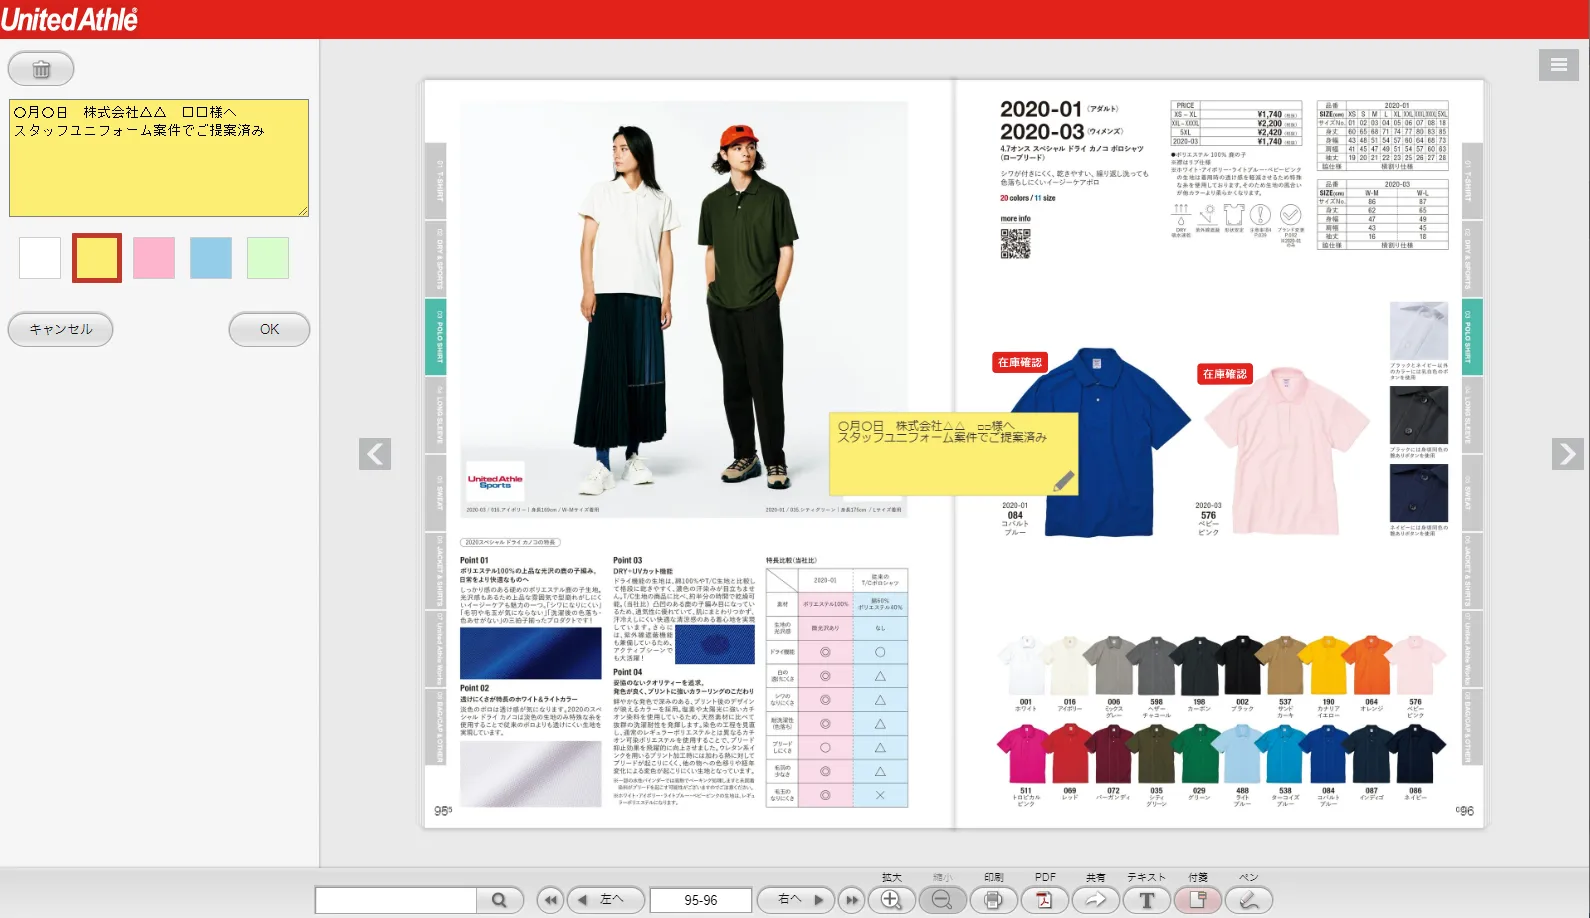
Task: Open the 02 DRY & SPORTS tab on page 95
Action: click(x=436, y=259)
